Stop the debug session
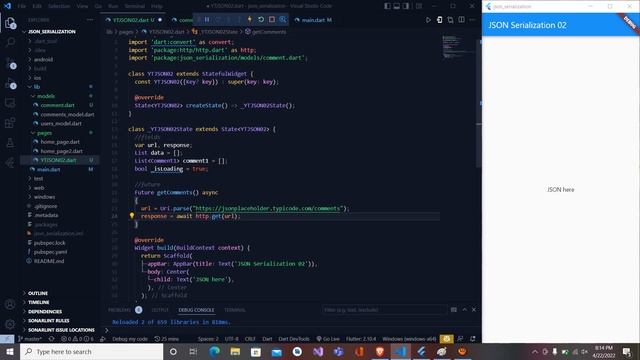640x360 pixels. 272,20
